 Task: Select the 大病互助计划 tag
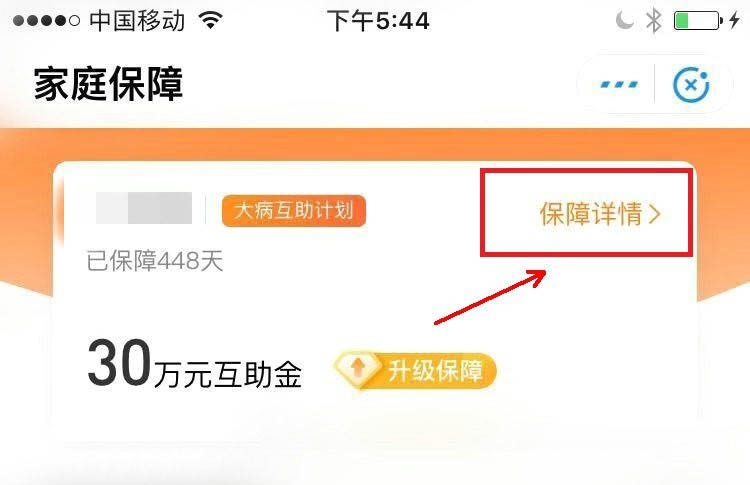pyautogui.click(x=294, y=210)
